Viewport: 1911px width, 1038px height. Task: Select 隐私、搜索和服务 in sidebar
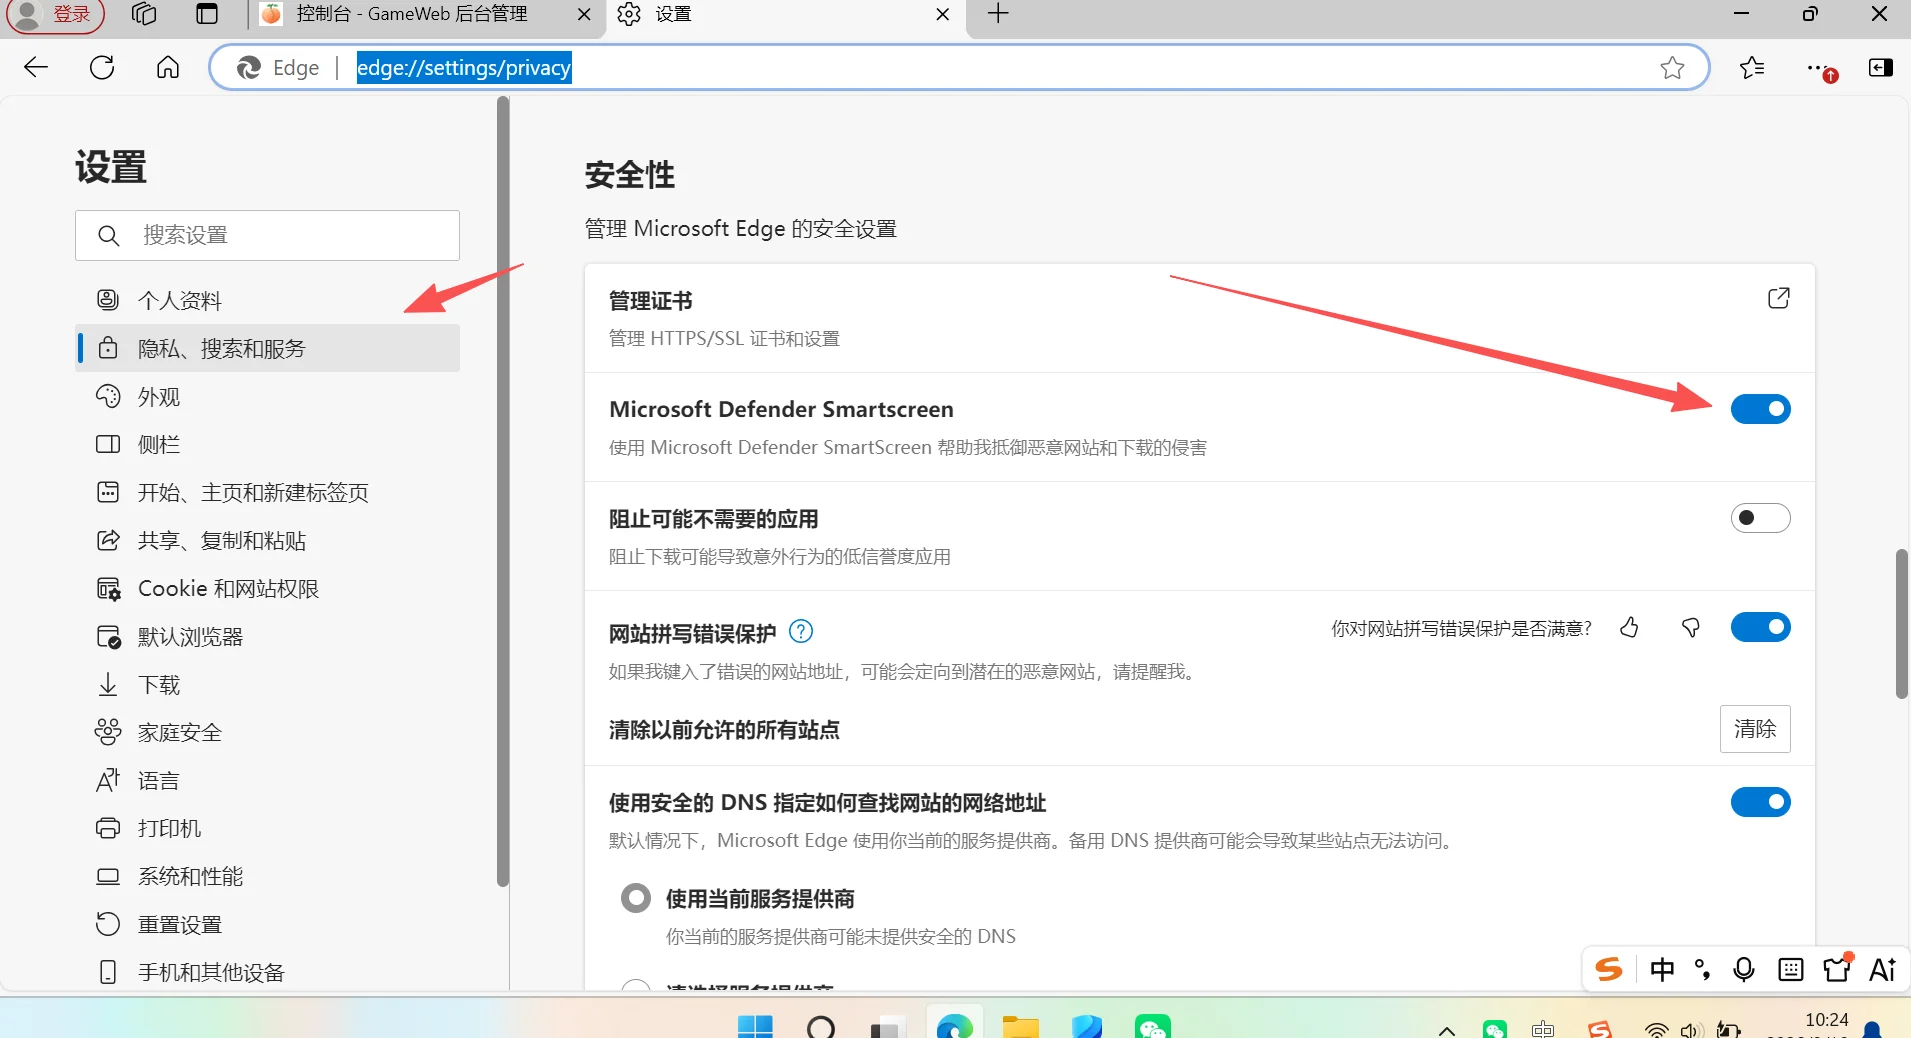[x=267, y=348]
